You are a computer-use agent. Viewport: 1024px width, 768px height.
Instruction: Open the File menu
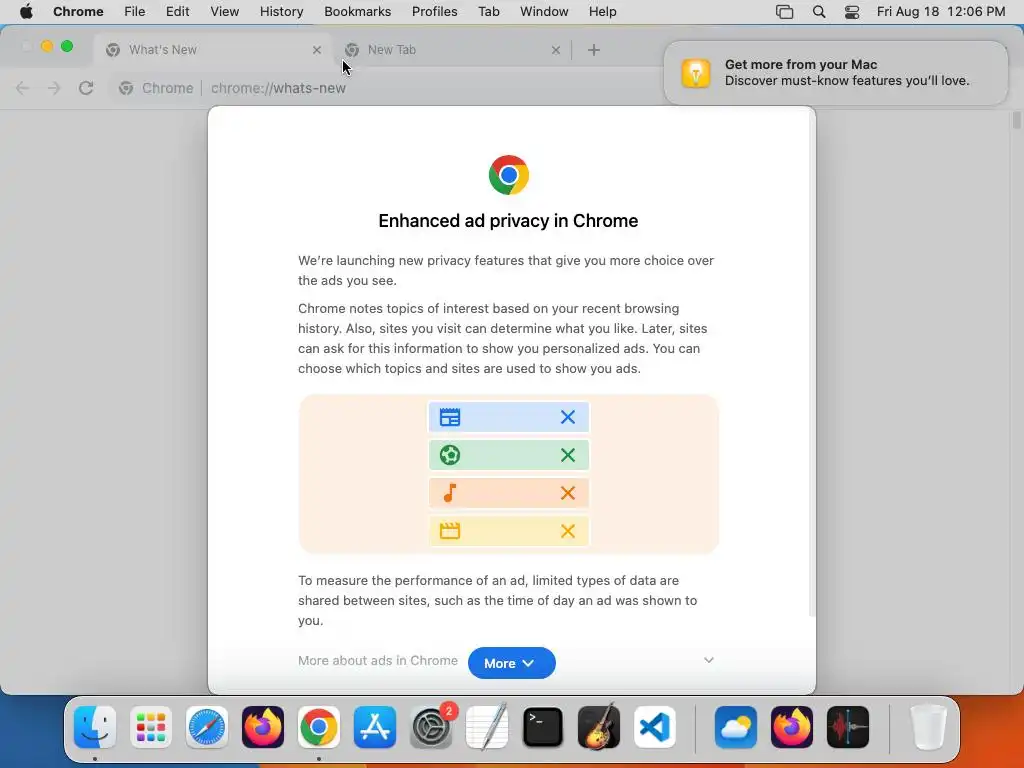(x=135, y=12)
